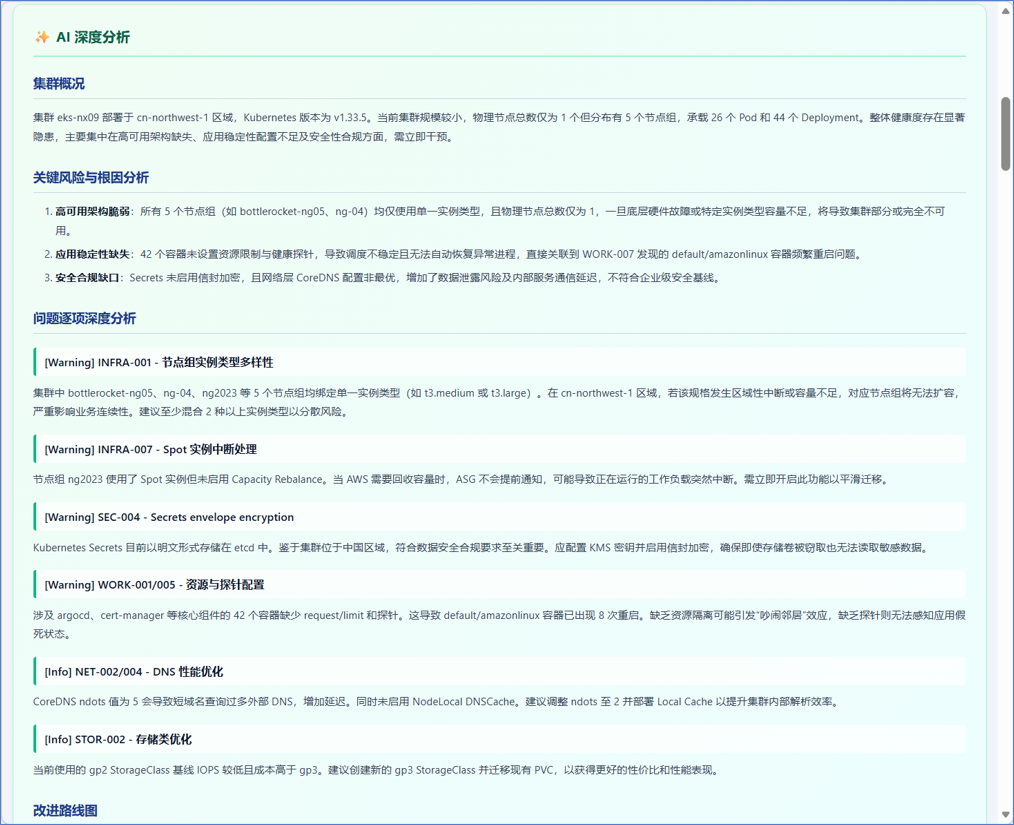Click the sparkle icon beside AI 深度分析

click(42, 38)
